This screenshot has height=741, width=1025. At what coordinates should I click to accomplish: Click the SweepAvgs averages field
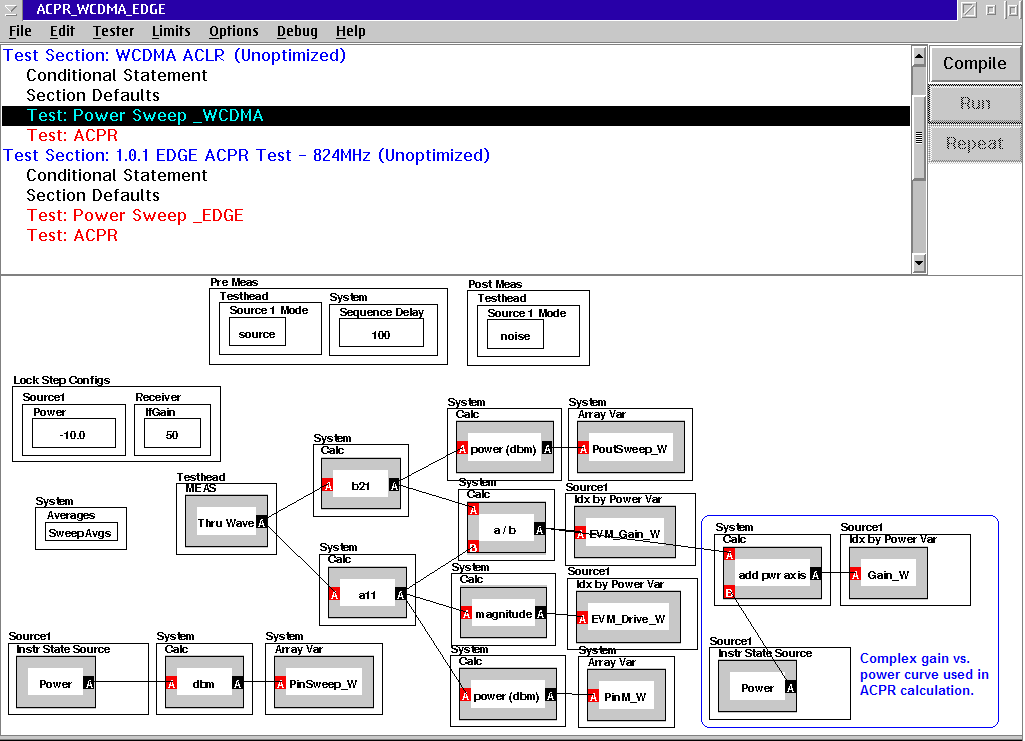(x=80, y=533)
